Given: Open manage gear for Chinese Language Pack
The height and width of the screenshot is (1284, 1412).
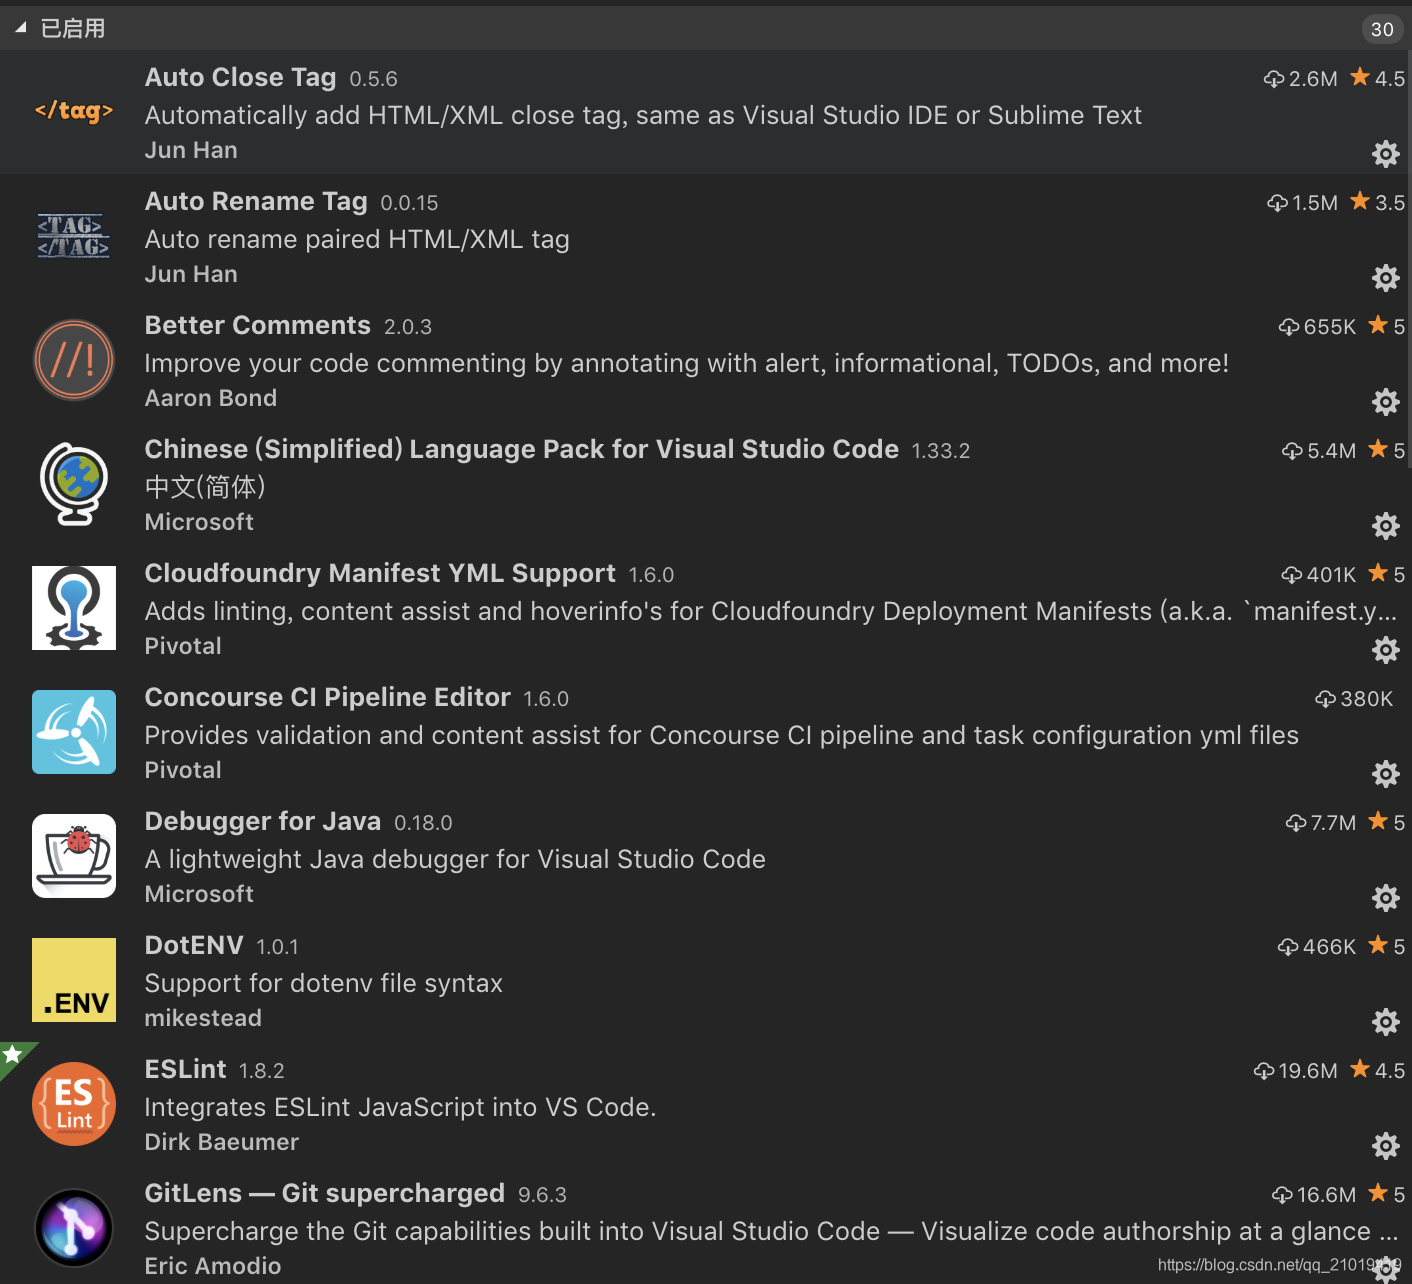Looking at the screenshot, I should [x=1385, y=525].
